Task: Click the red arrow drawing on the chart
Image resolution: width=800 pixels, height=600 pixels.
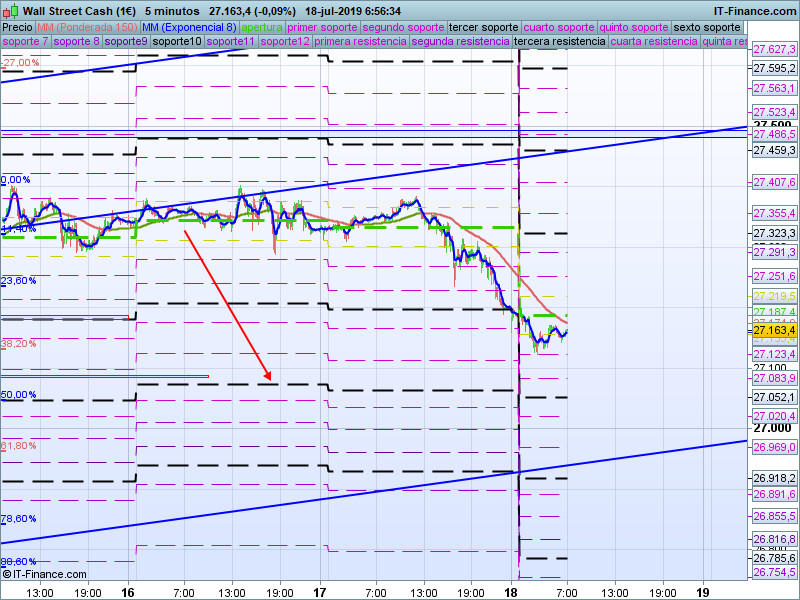Action: (226, 303)
